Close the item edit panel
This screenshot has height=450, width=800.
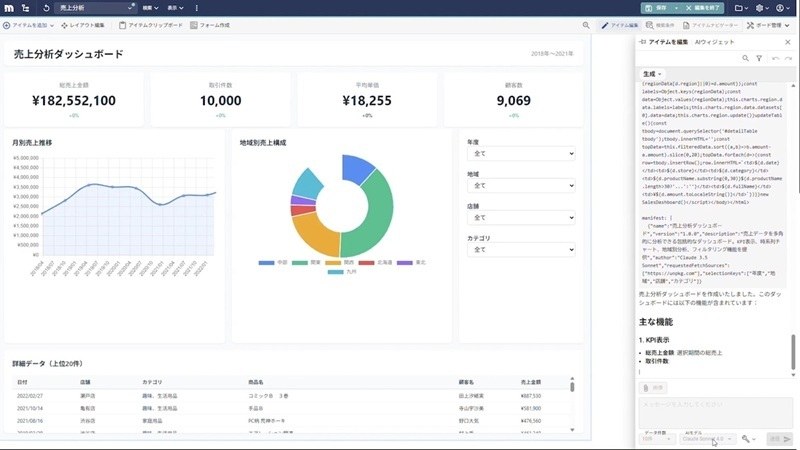789,41
